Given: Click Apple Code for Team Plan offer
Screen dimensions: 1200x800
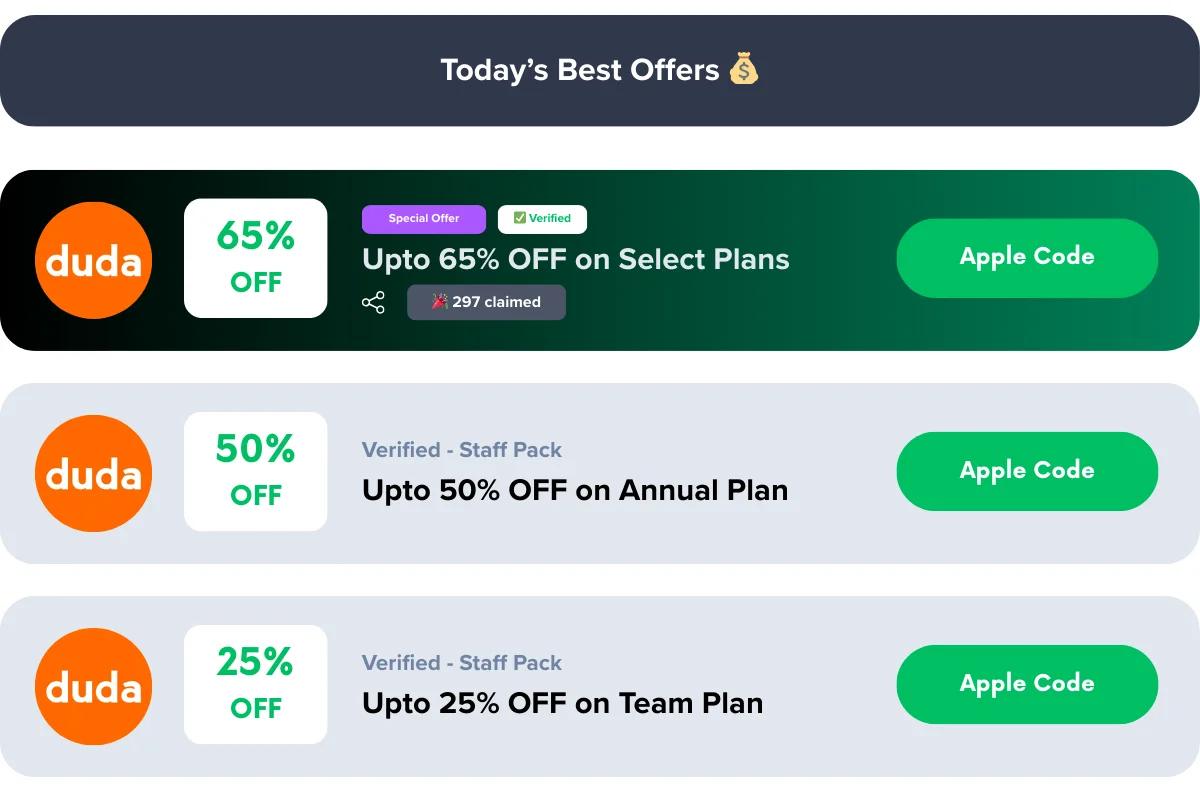Looking at the screenshot, I should pyautogui.click(x=1027, y=684).
